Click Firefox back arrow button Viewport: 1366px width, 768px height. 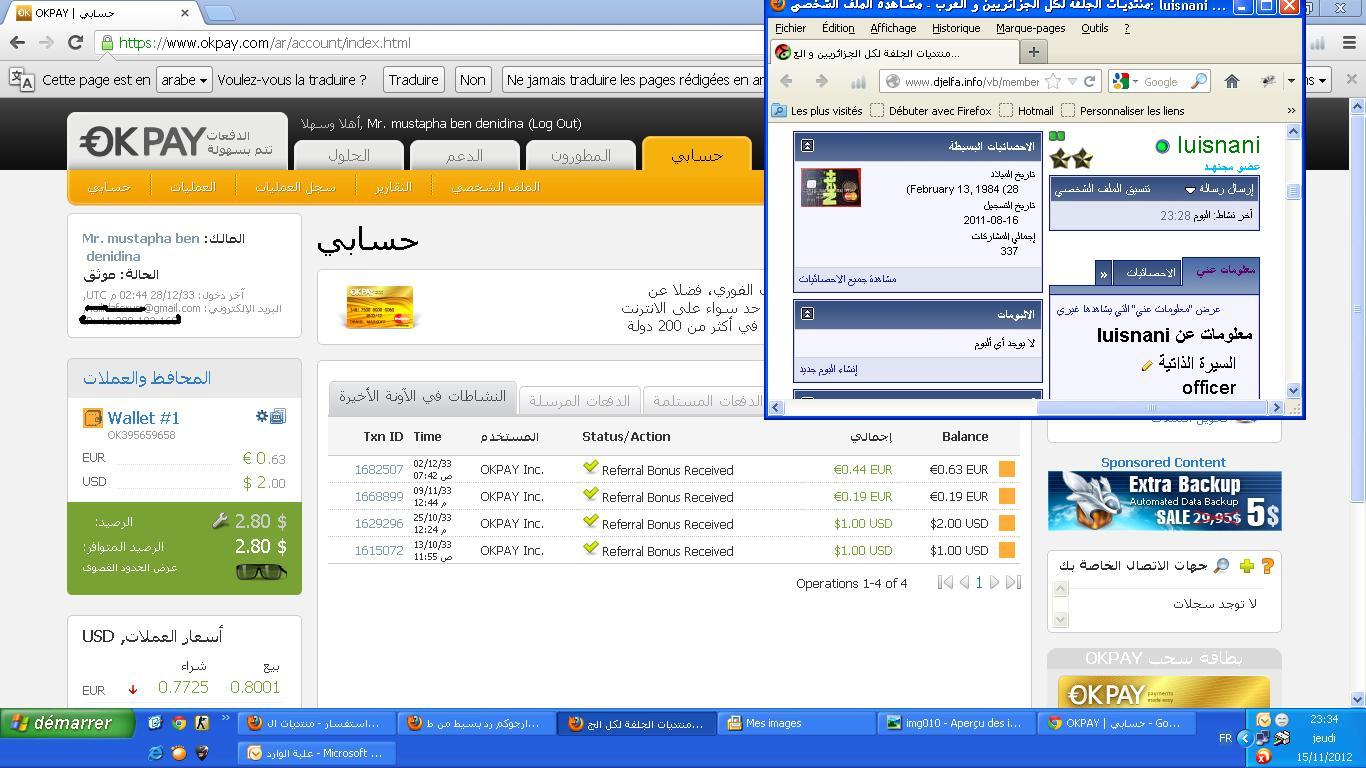786,81
